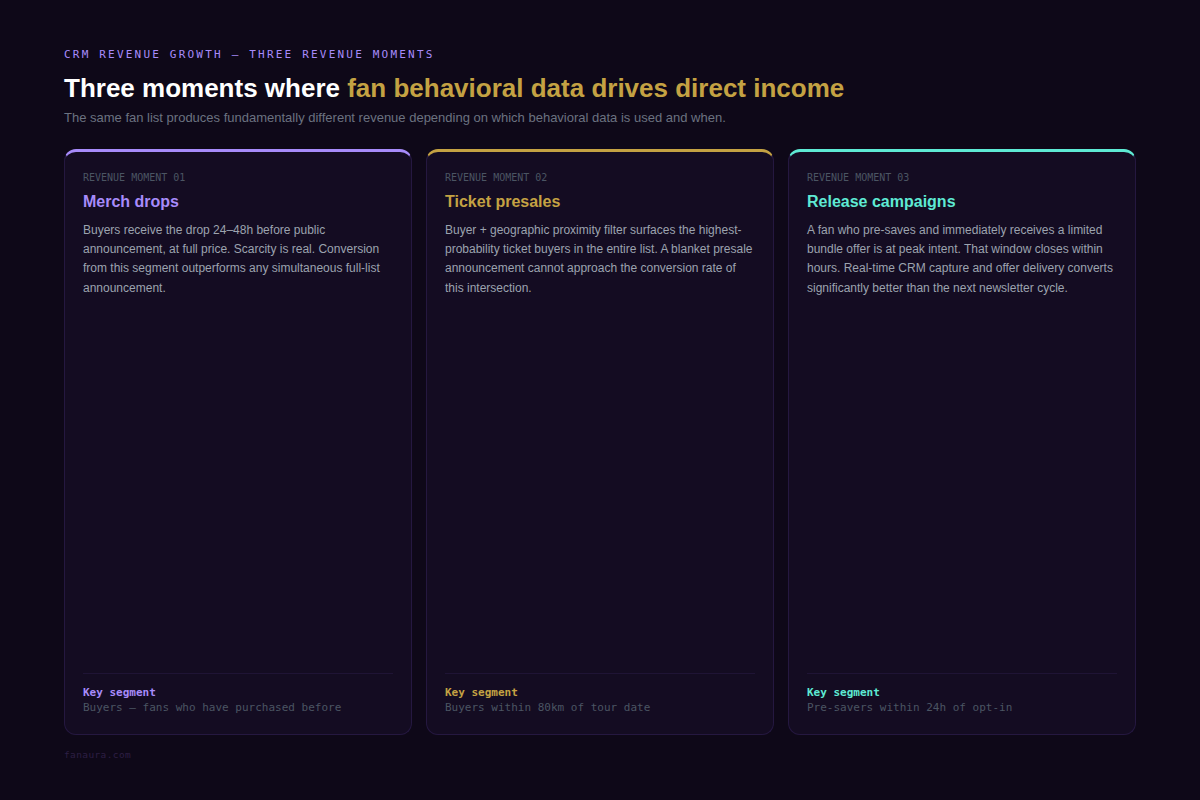
Task: Click 'Buyers — fans who have purchased before' text
Action: (x=212, y=707)
